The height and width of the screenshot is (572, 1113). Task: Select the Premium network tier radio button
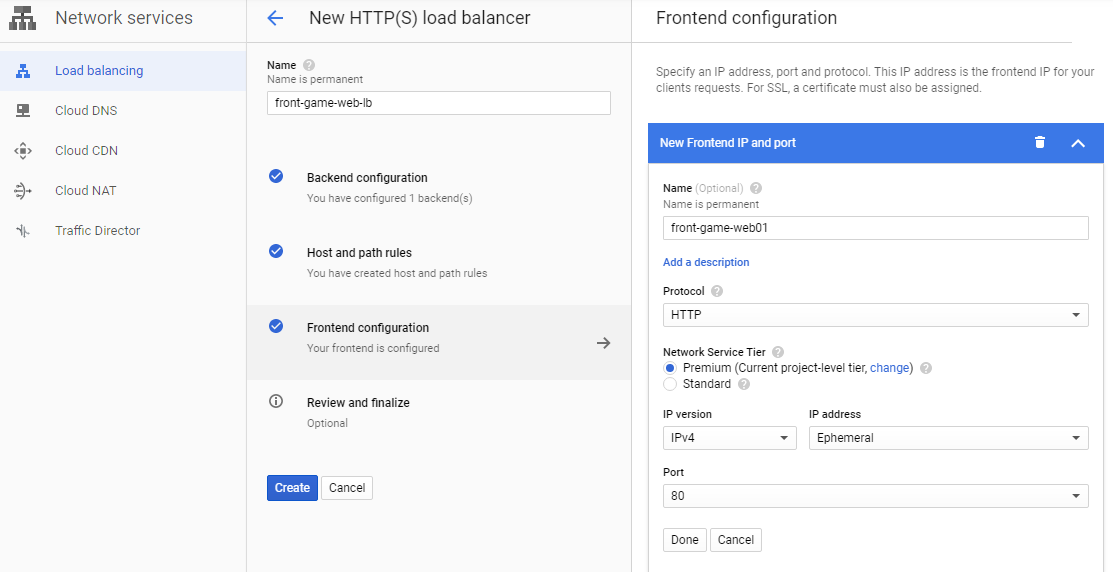[x=670, y=368]
